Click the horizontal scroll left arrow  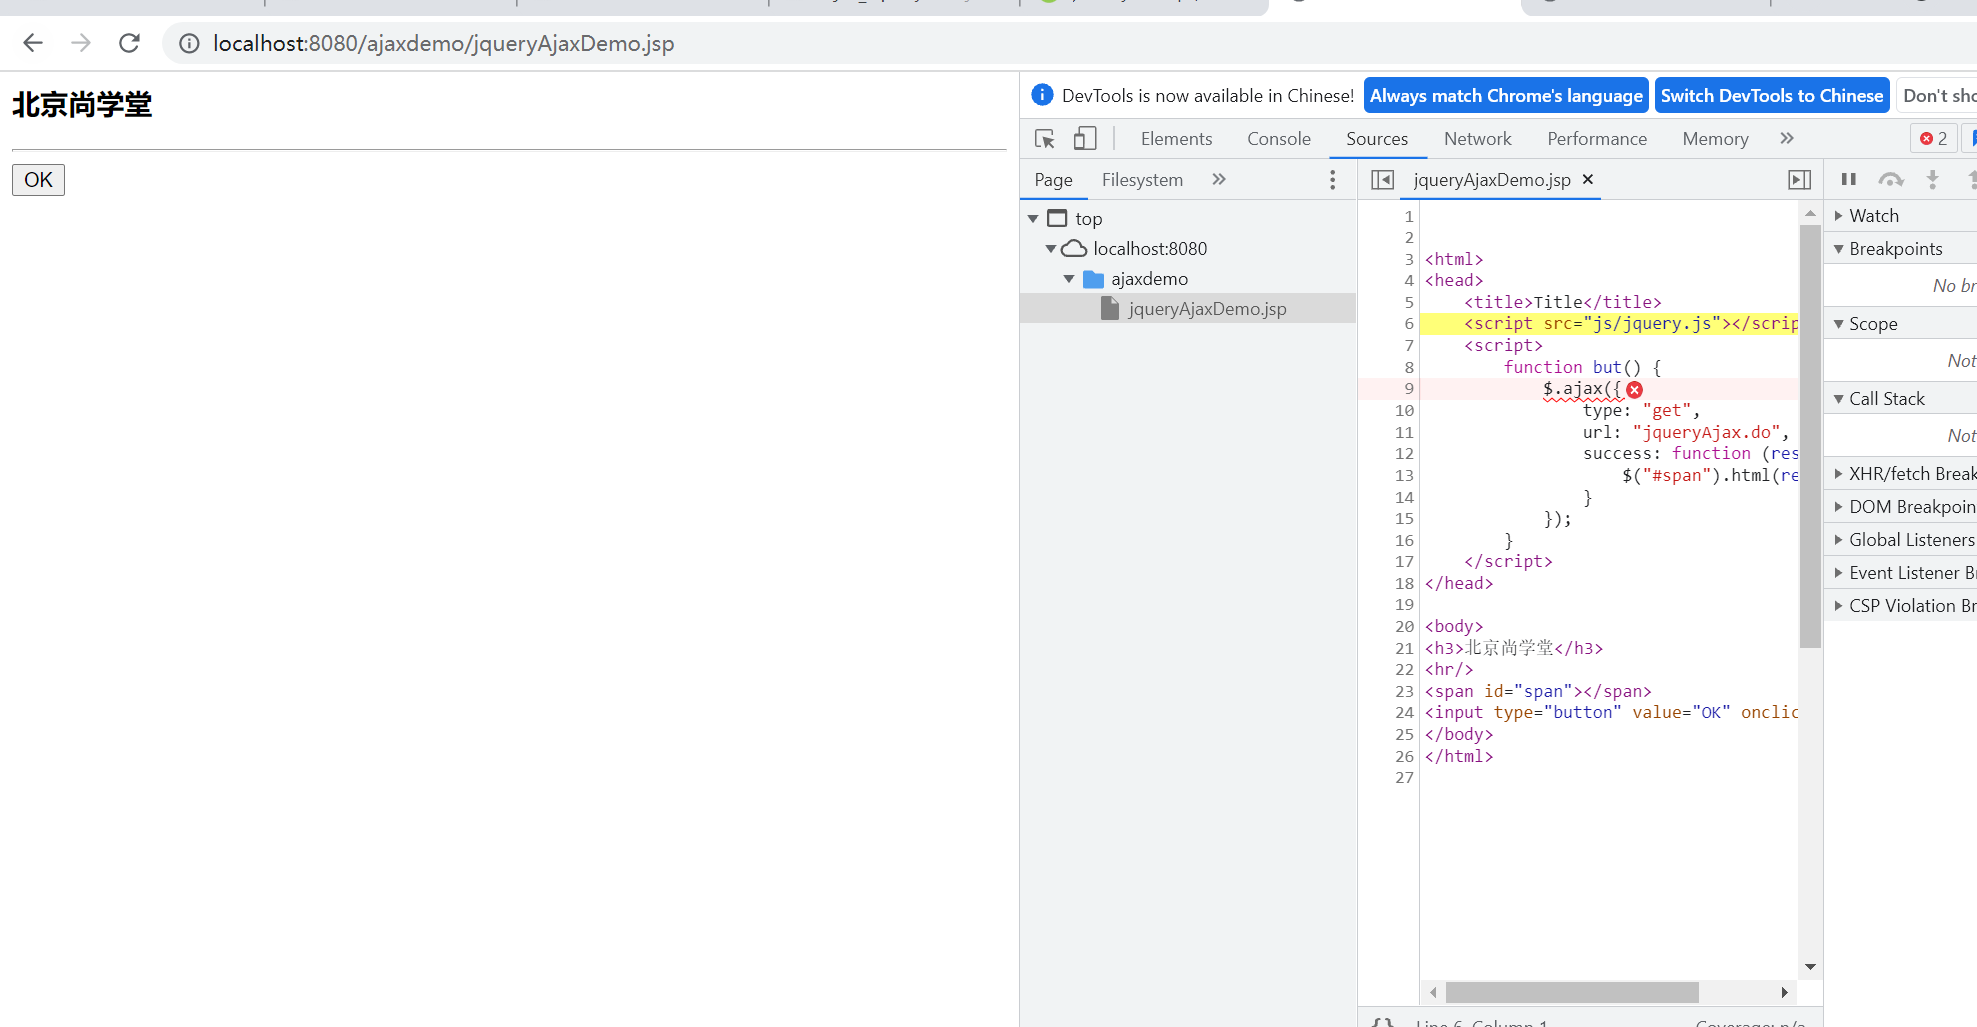[1433, 992]
